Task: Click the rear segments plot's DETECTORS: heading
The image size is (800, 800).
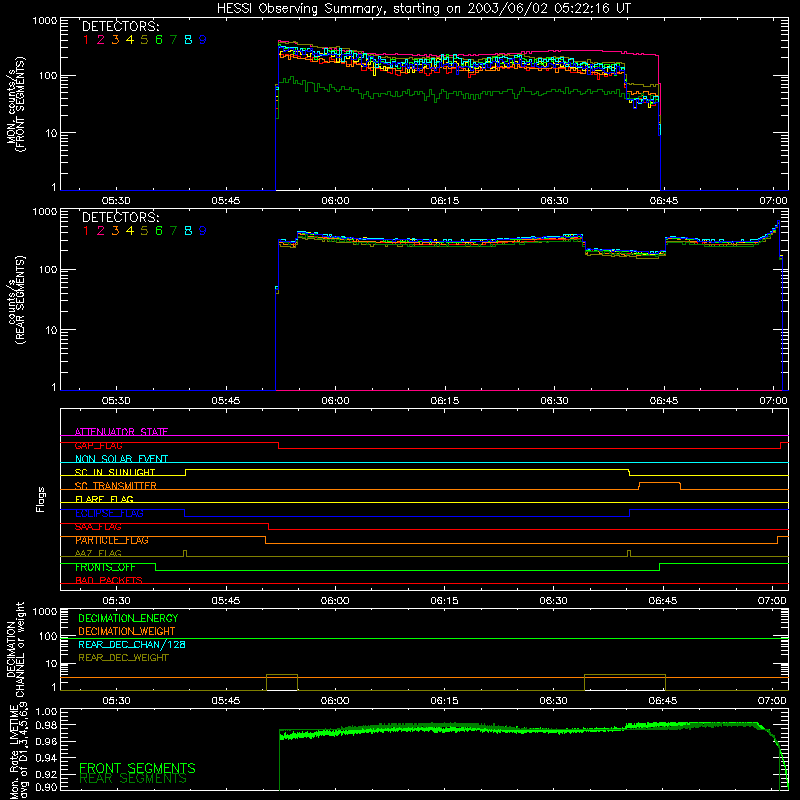Action: click(120, 217)
